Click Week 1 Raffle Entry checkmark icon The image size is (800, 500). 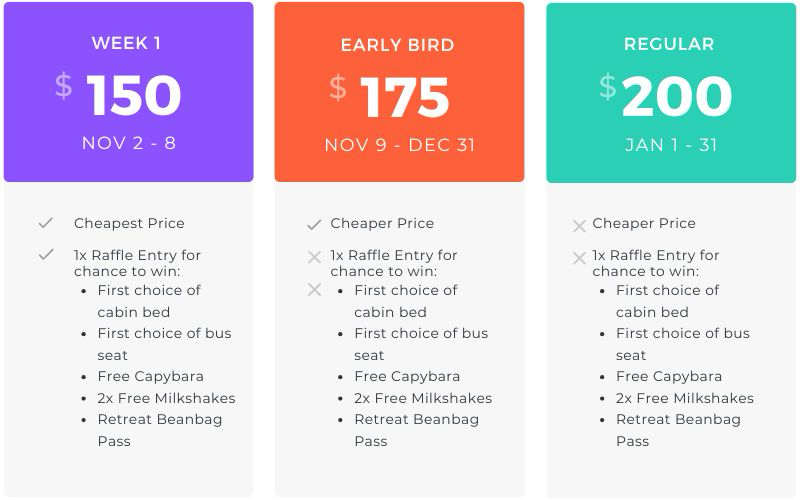pos(45,255)
